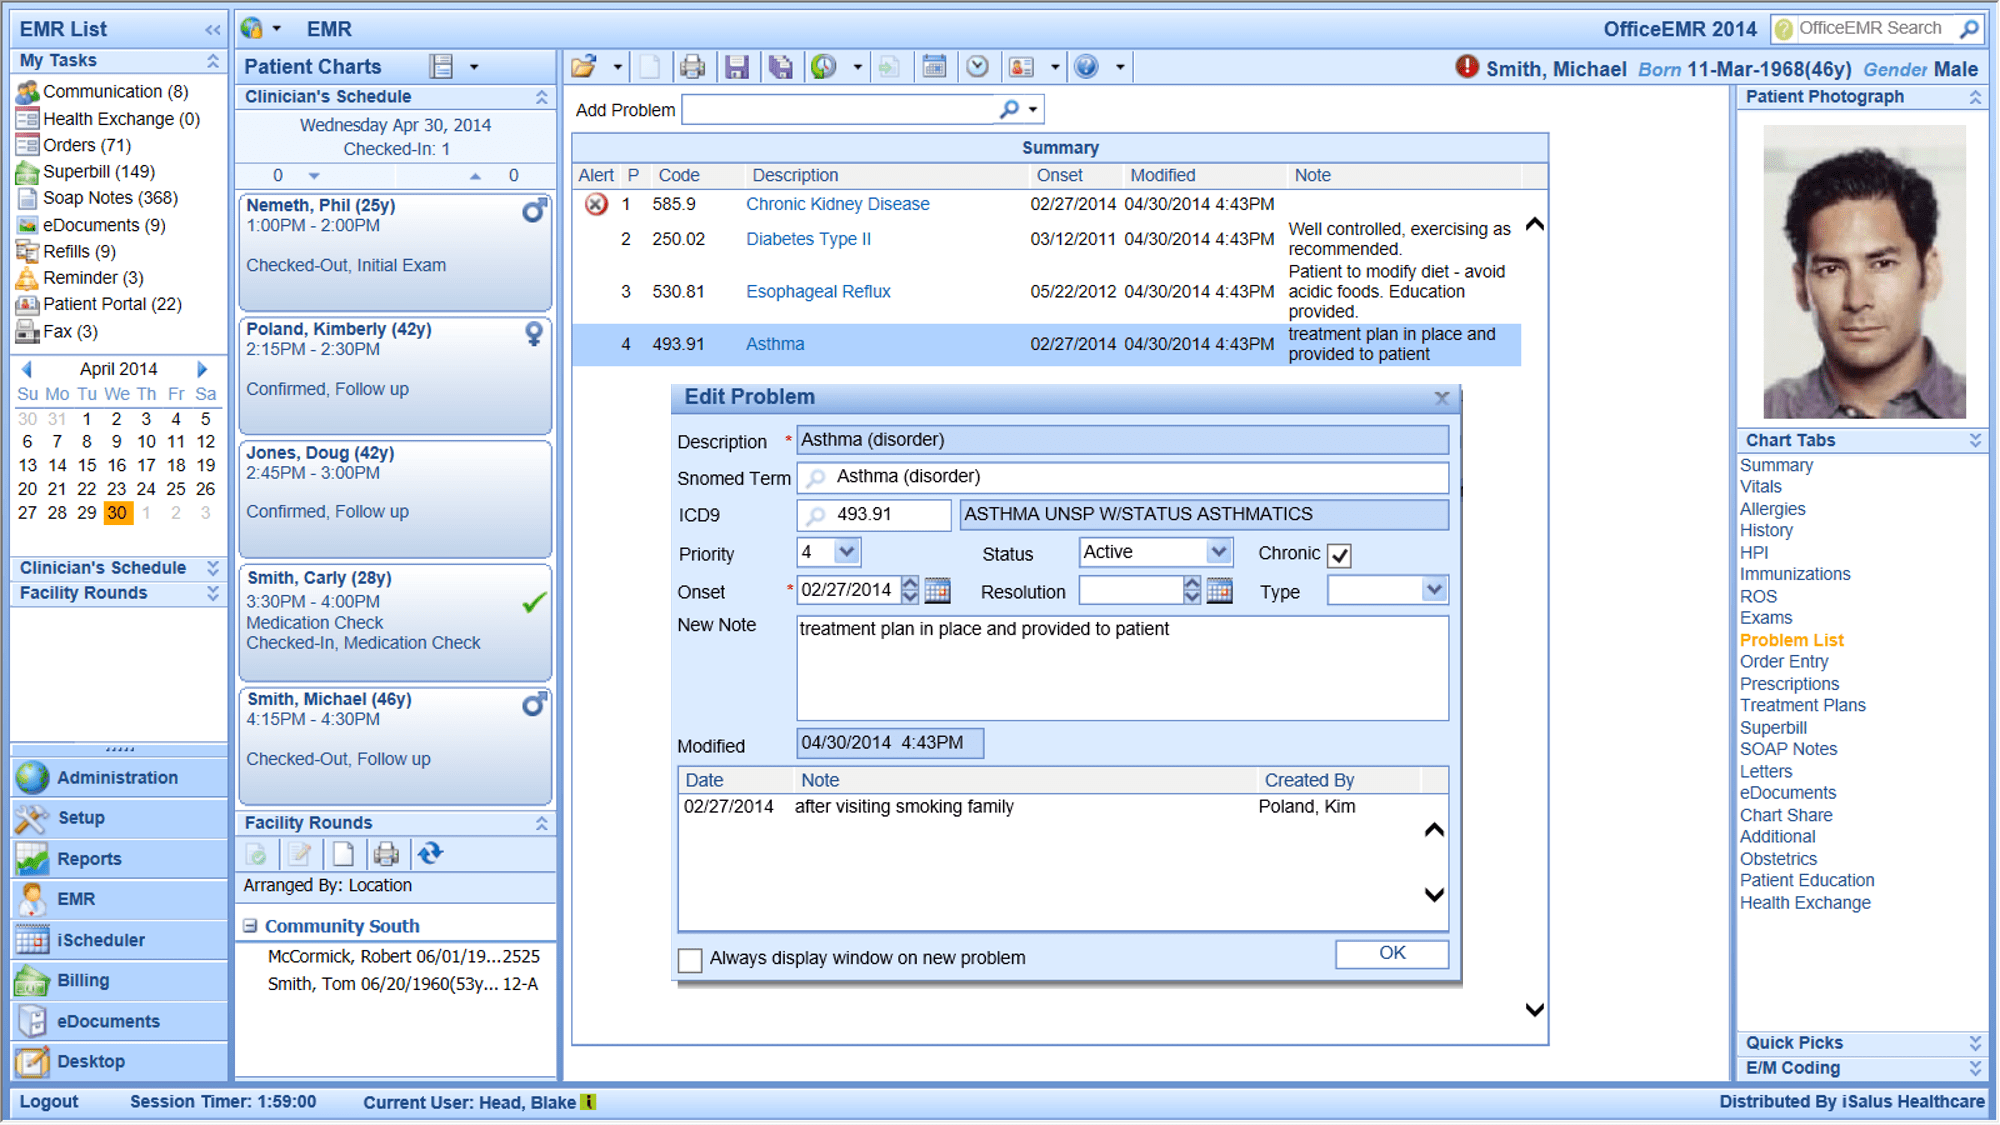Open the calendar toolbar icon
Image resolution: width=2000 pixels, height=1125 pixels.
934,67
